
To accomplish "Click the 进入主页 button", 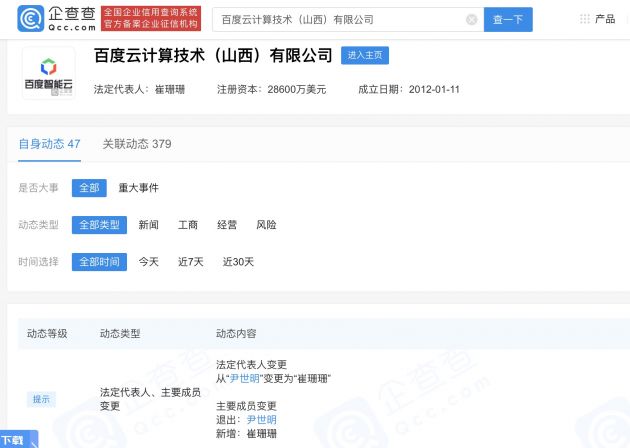I will tap(365, 55).
